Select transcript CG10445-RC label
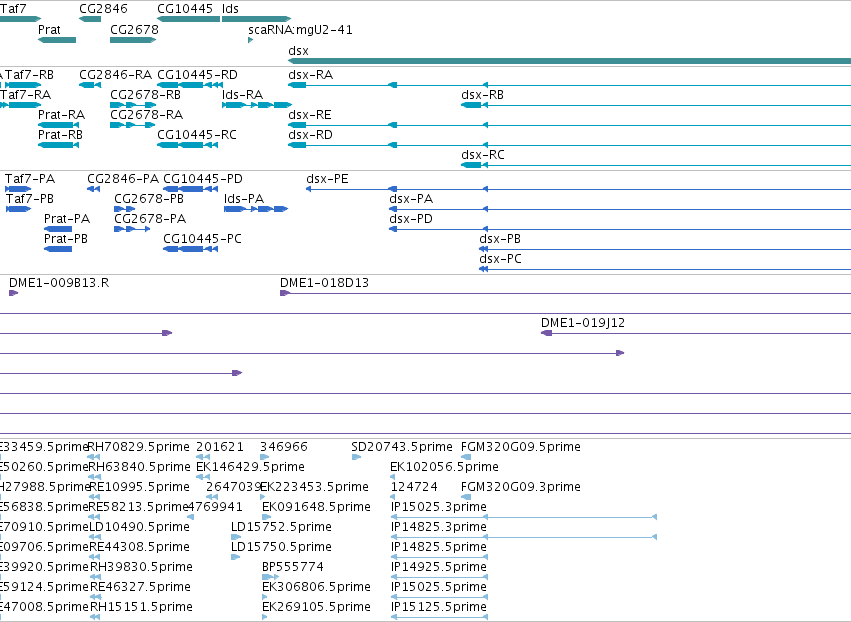 (x=197, y=135)
